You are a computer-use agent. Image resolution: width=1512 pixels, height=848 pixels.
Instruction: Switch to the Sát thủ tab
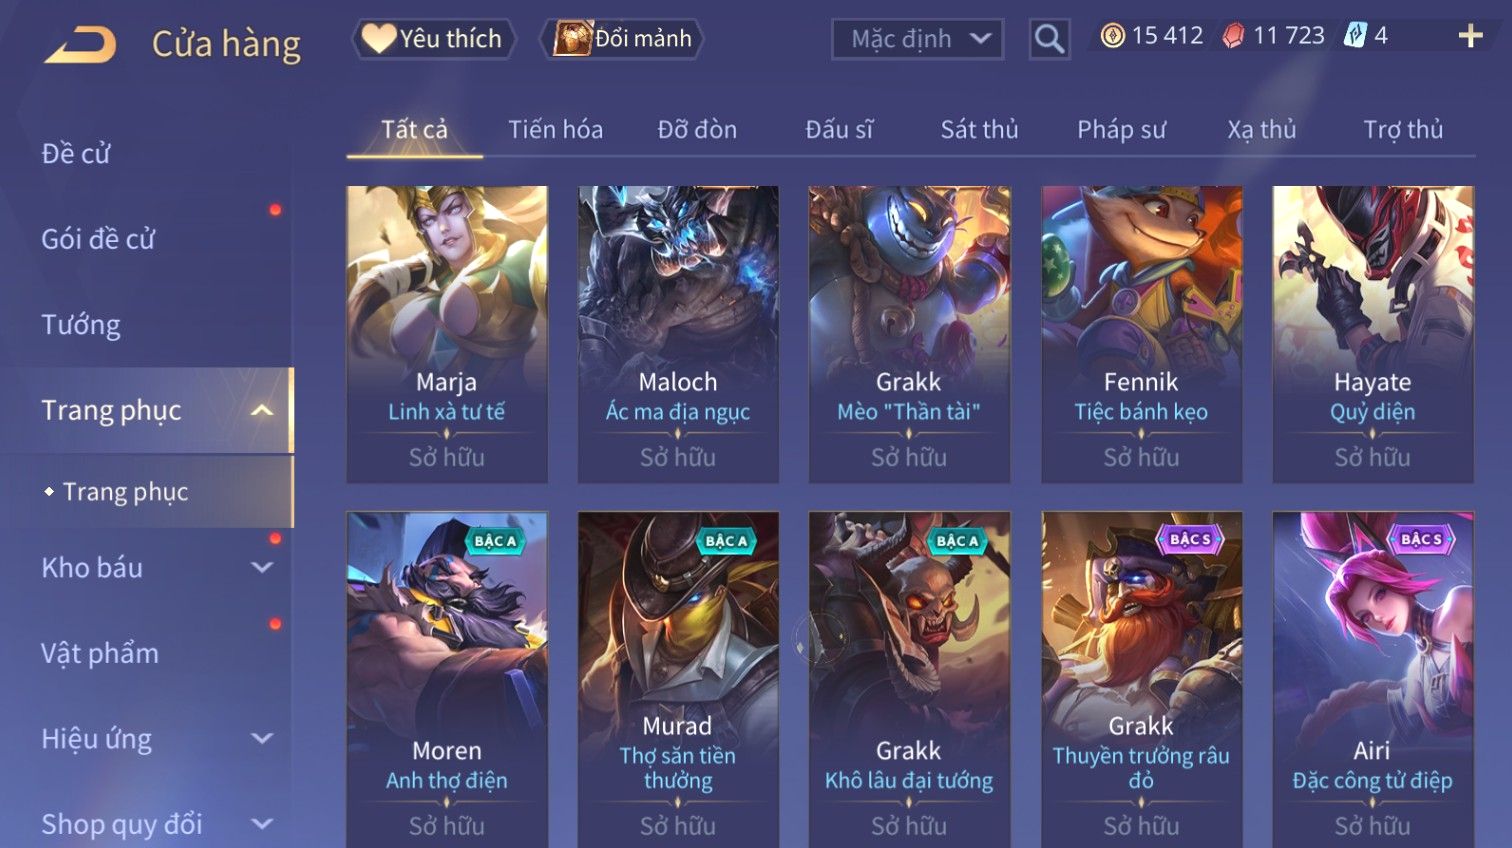(x=979, y=130)
